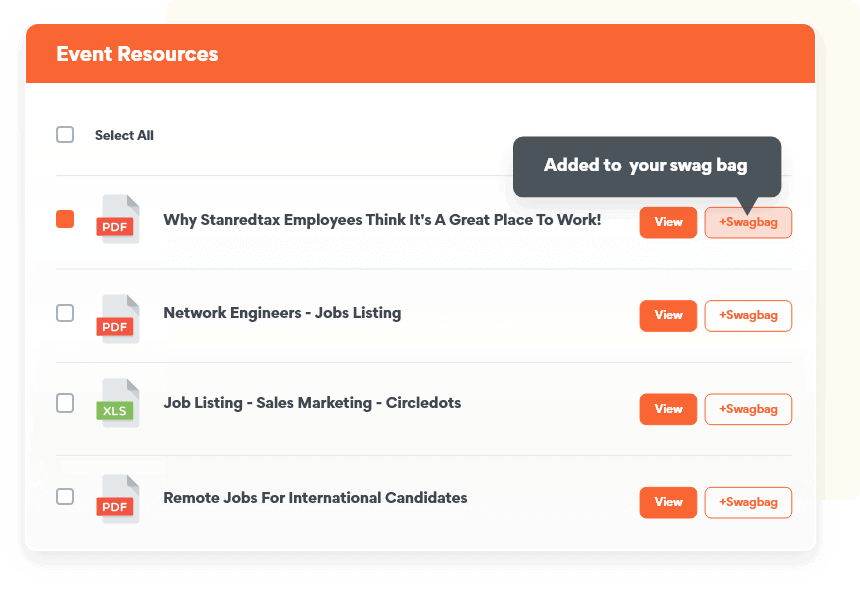
Task: Mark the Remote Jobs For International Candidates checkbox
Action: (65, 496)
